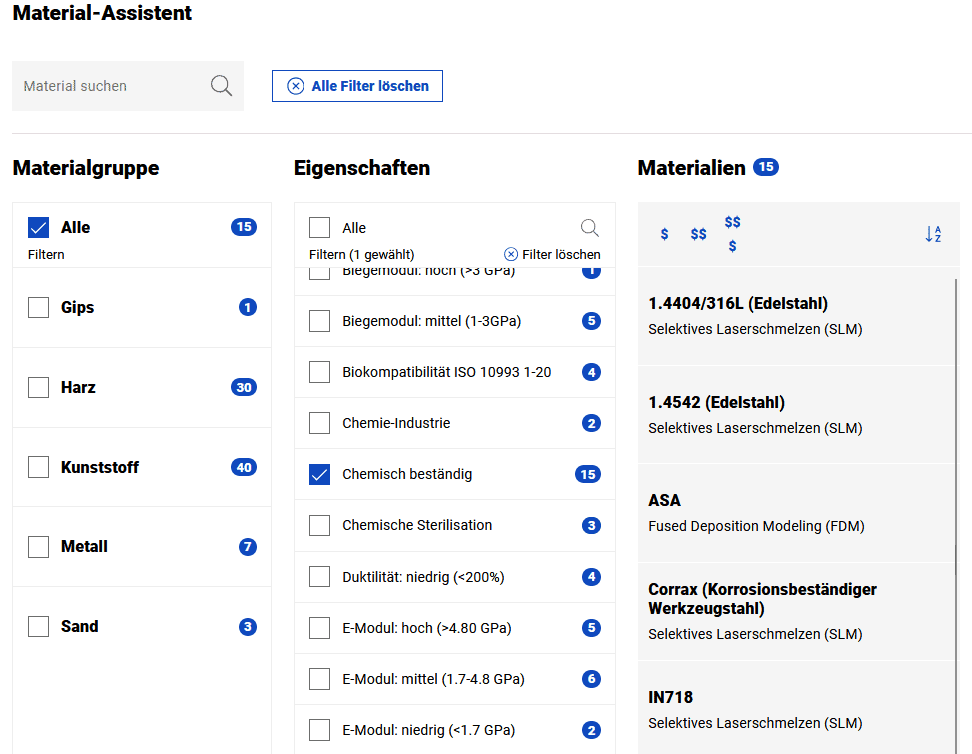Check the Harz material group
Image resolution: width=972 pixels, height=754 pixels.
click(38, 388)
